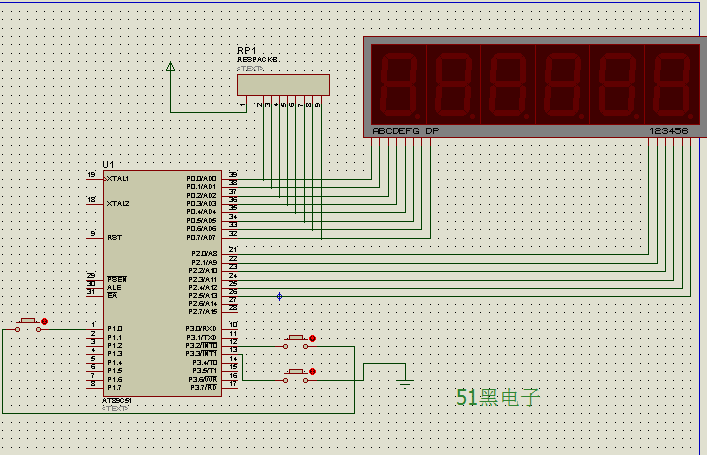Viewport: 707px width, 455px height.
Task: Click the P0.7/AD7 pin label
Action: (x=201, y=237)
